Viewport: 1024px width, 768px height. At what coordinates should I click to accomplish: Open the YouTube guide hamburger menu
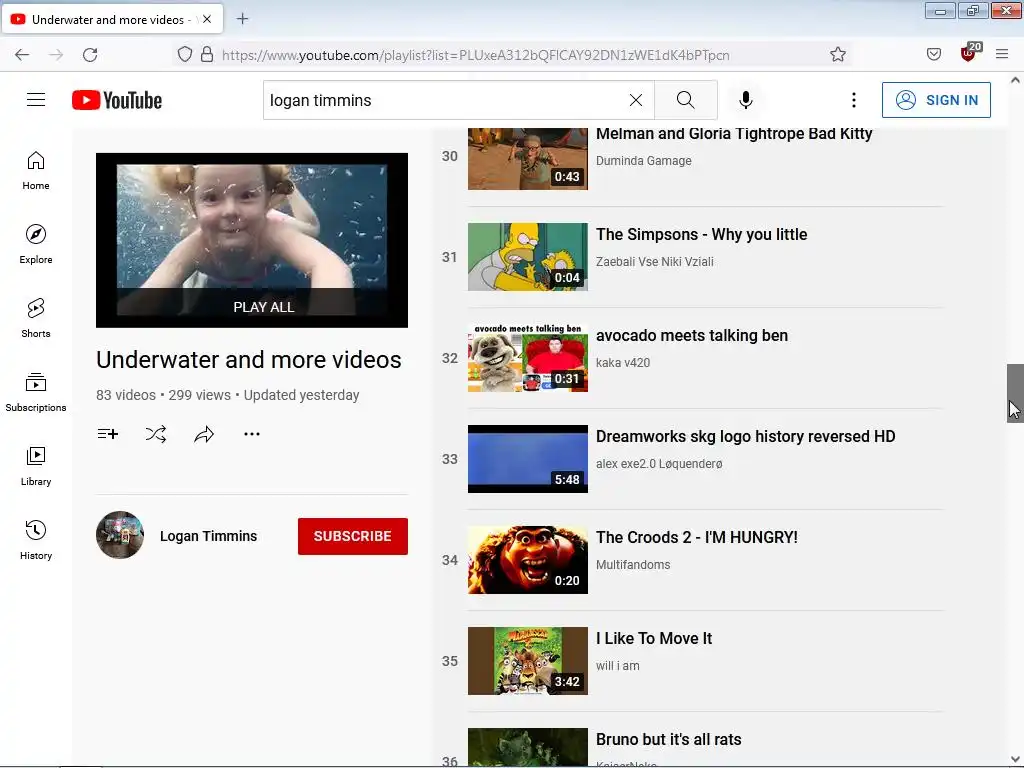(36, 100)
